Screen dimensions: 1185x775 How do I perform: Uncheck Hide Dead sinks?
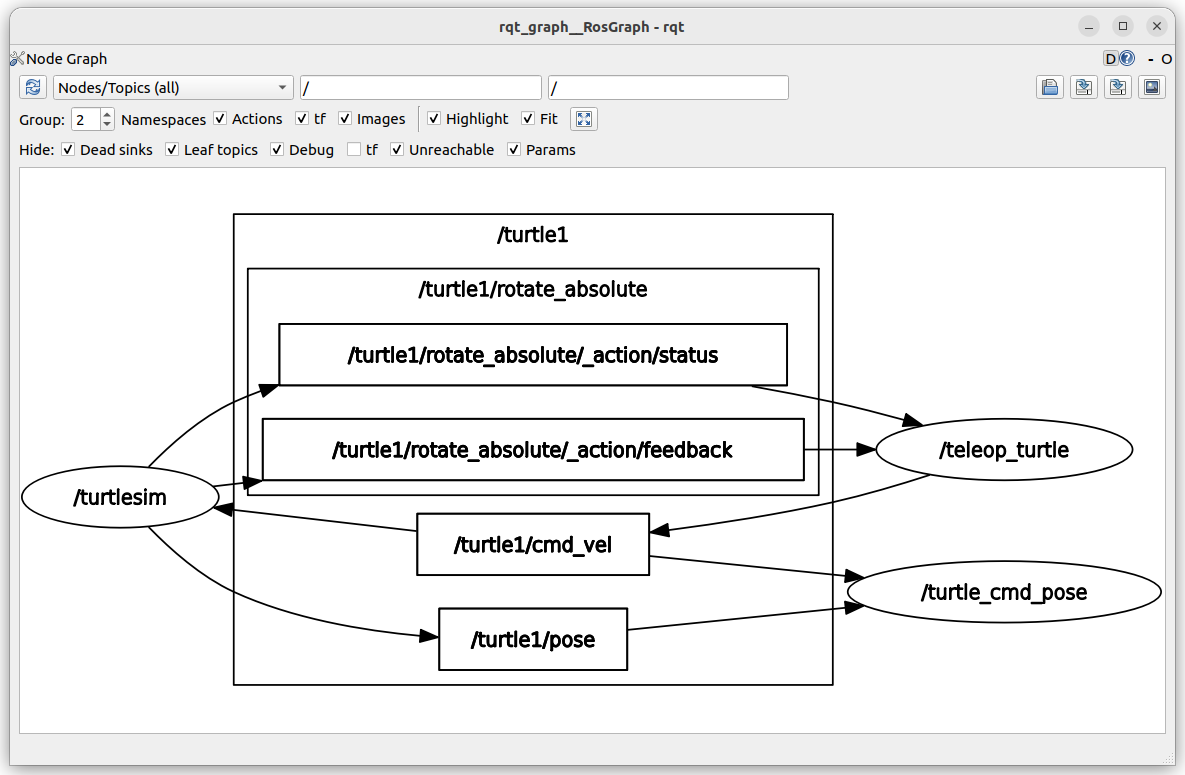point(68,150)
